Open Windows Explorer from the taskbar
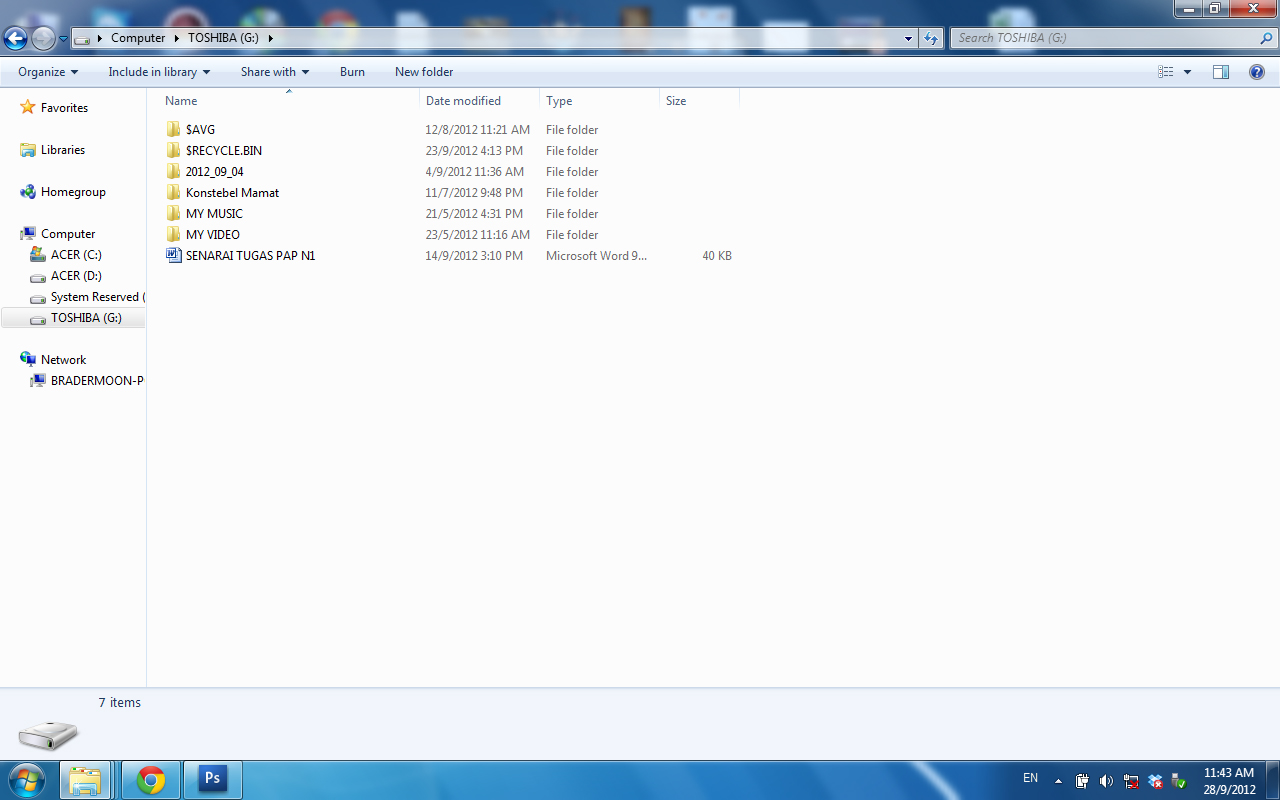Viewport: 1280px width, 800px height. coord(85,779)
